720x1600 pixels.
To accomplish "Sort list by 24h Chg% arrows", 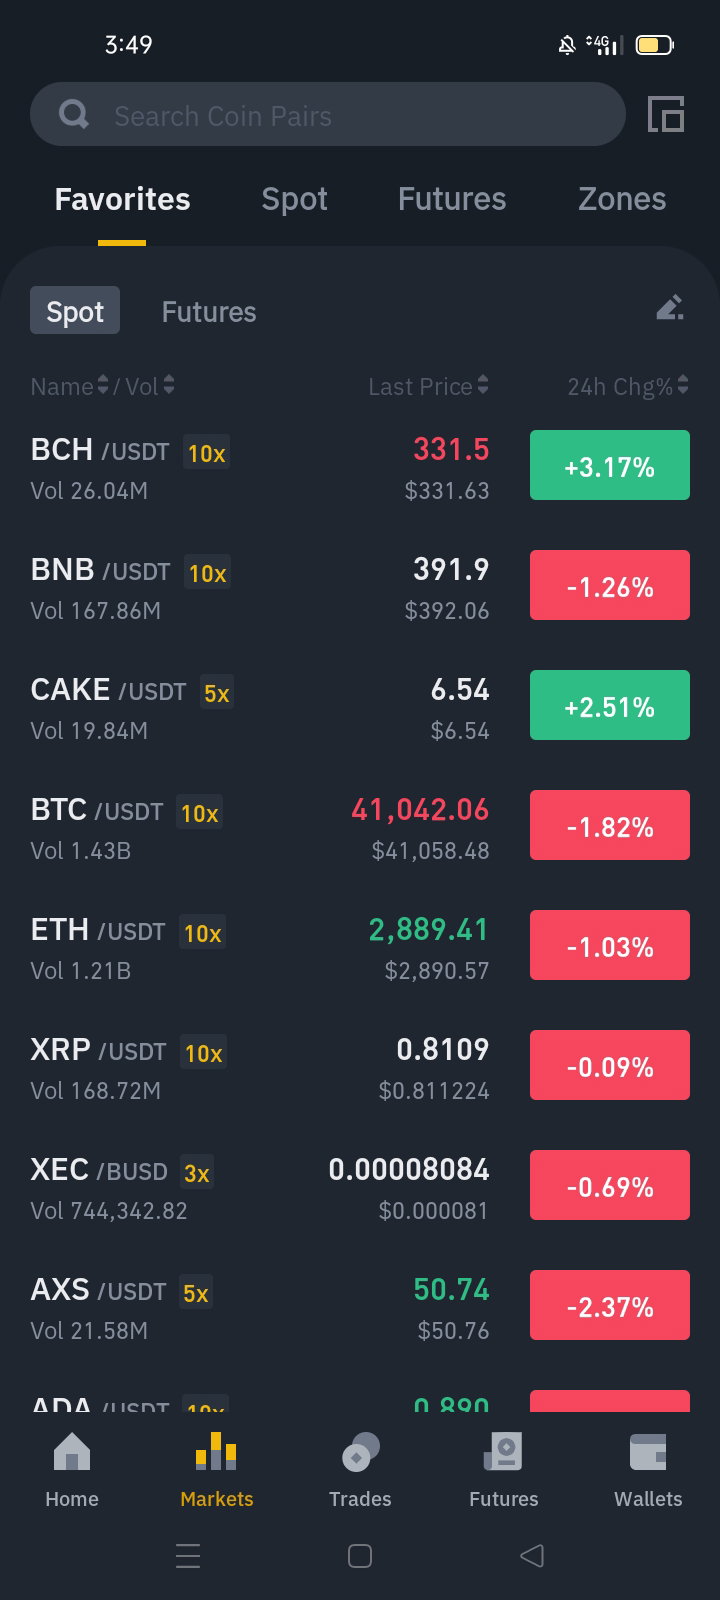I will [x=683, y=385].
